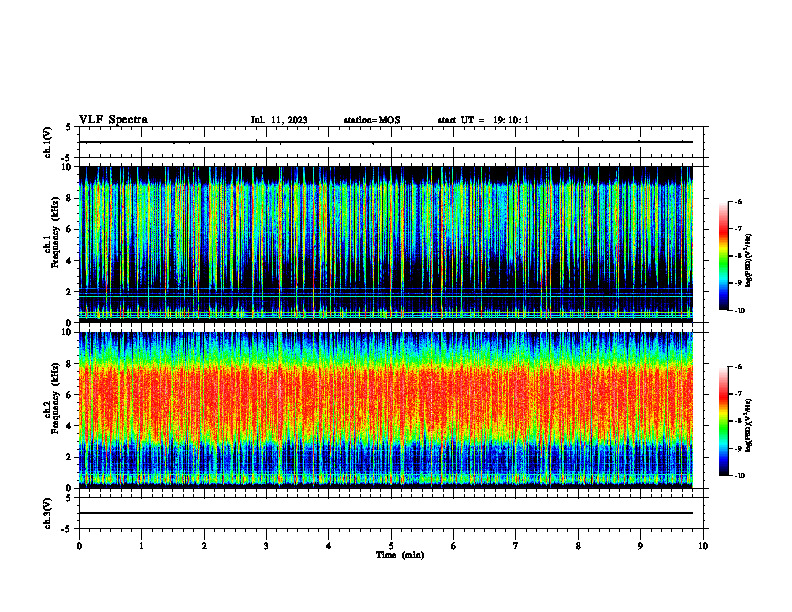792x612 pixels.
Task: Select the "start UT = 19:10:1" text
Action: tap(483, 120)
